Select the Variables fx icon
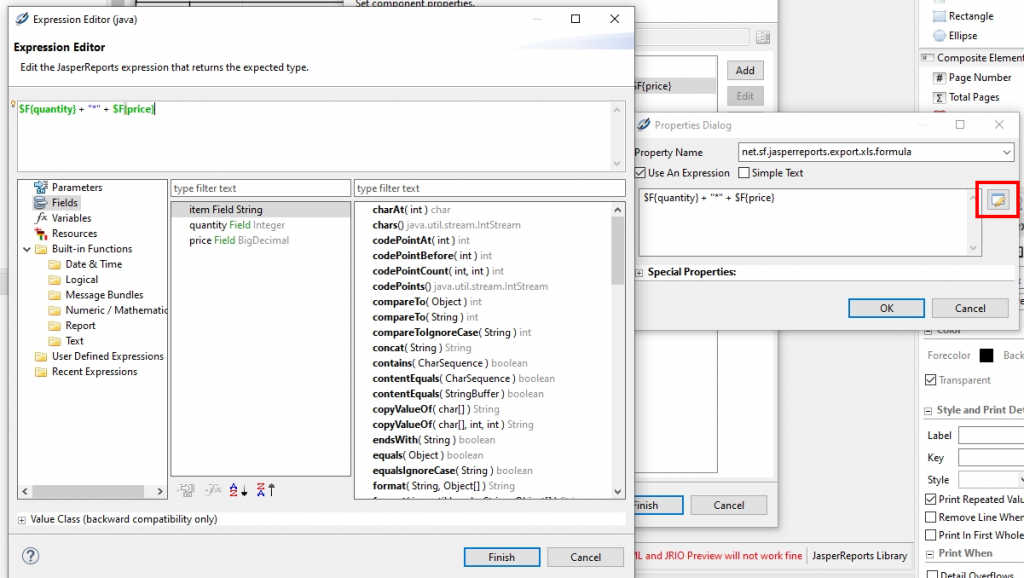 pos(40,218)
